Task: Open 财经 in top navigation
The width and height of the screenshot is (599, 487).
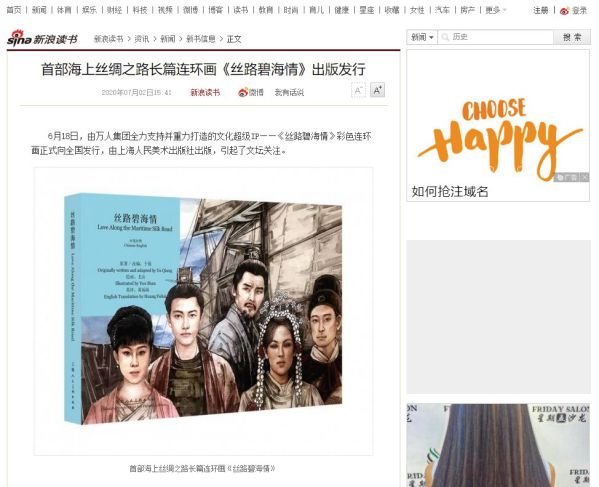Action: [x=114, y=10]
